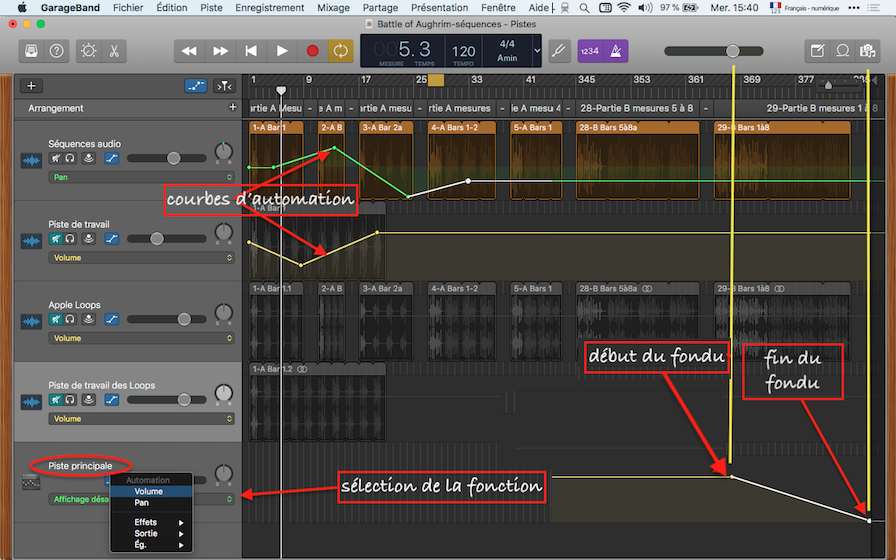
Task: Click the Rewind transport button
Action: tap(189, 51)
